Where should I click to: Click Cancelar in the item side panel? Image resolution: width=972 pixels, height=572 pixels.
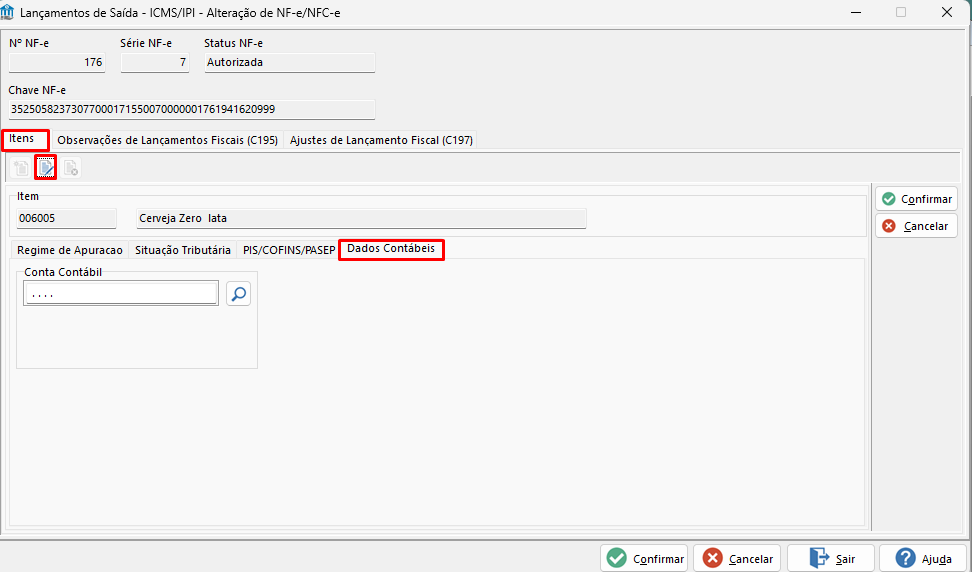click(916, 226)
